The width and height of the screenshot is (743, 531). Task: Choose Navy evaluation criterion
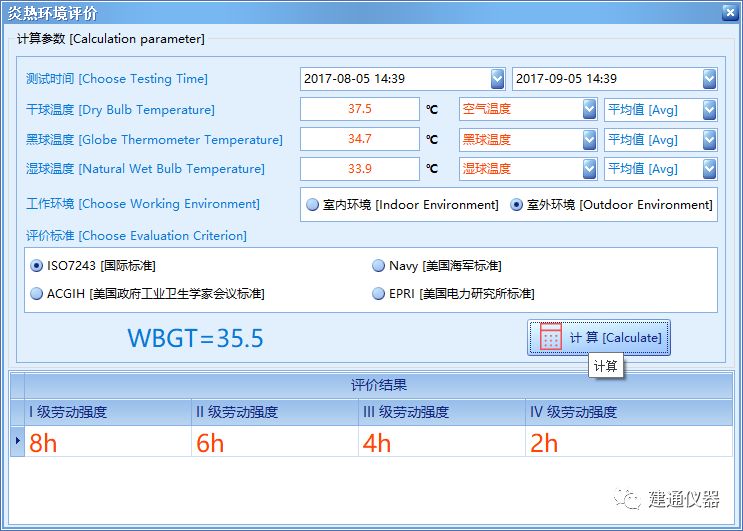(378, 266)
